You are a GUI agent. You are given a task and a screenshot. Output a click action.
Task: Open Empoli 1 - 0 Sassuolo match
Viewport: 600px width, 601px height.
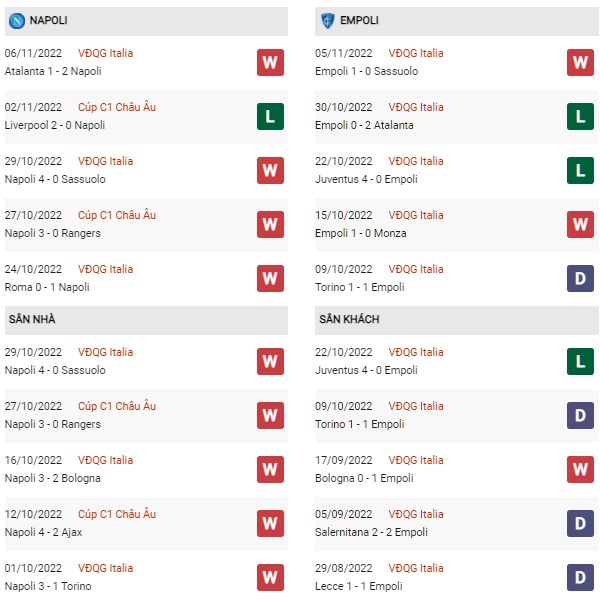367,71
